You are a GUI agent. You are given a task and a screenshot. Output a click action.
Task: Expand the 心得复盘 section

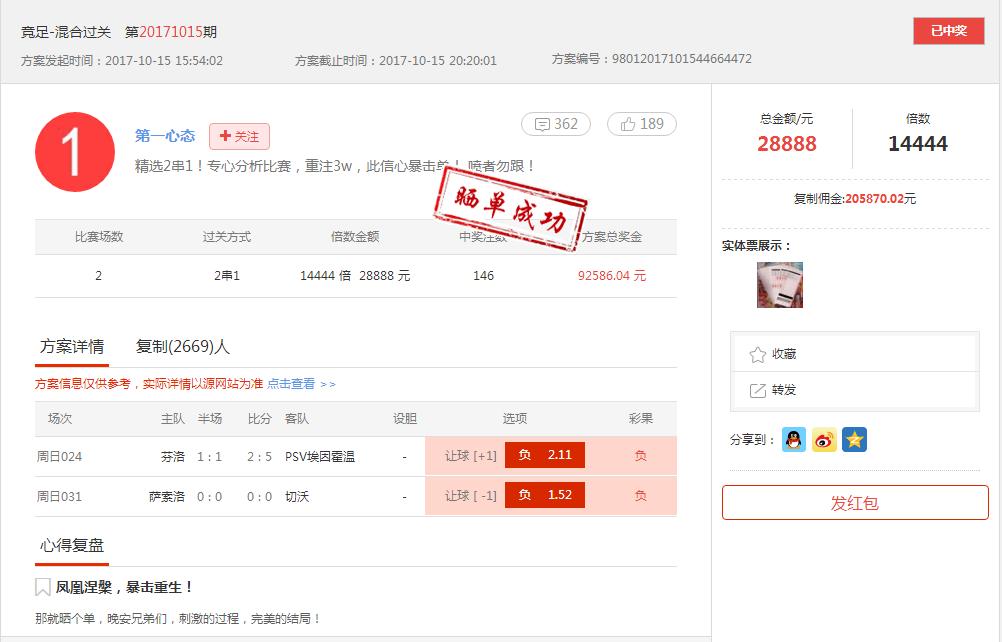pos(71,543)
